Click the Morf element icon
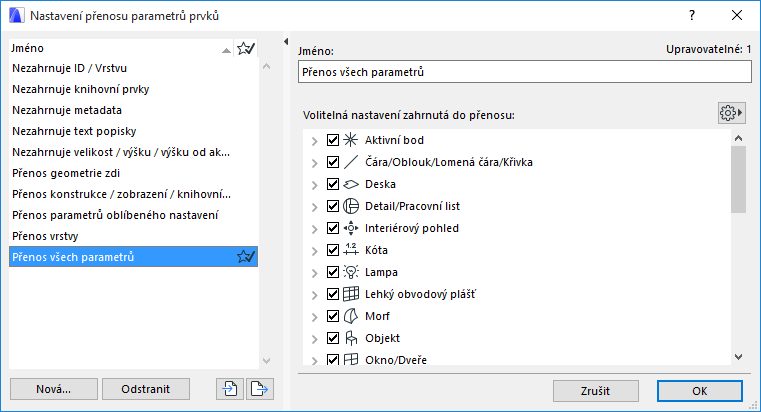The width and height of the screenshot is (761, 412). pyautogui.click(x=350, y=316)
